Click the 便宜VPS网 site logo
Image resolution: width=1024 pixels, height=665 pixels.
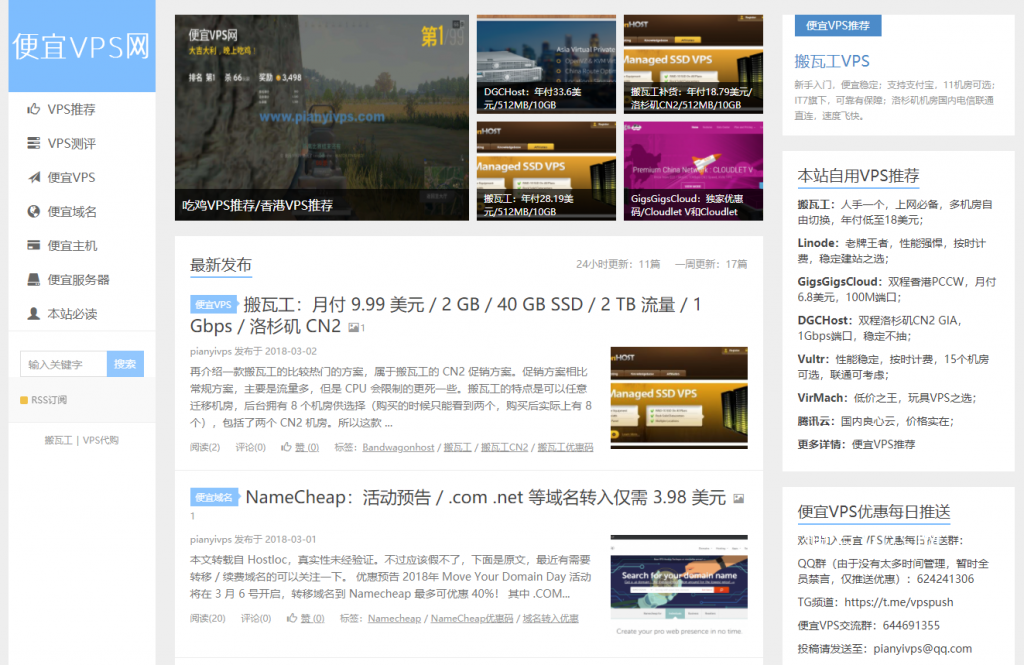click(82, 46)
